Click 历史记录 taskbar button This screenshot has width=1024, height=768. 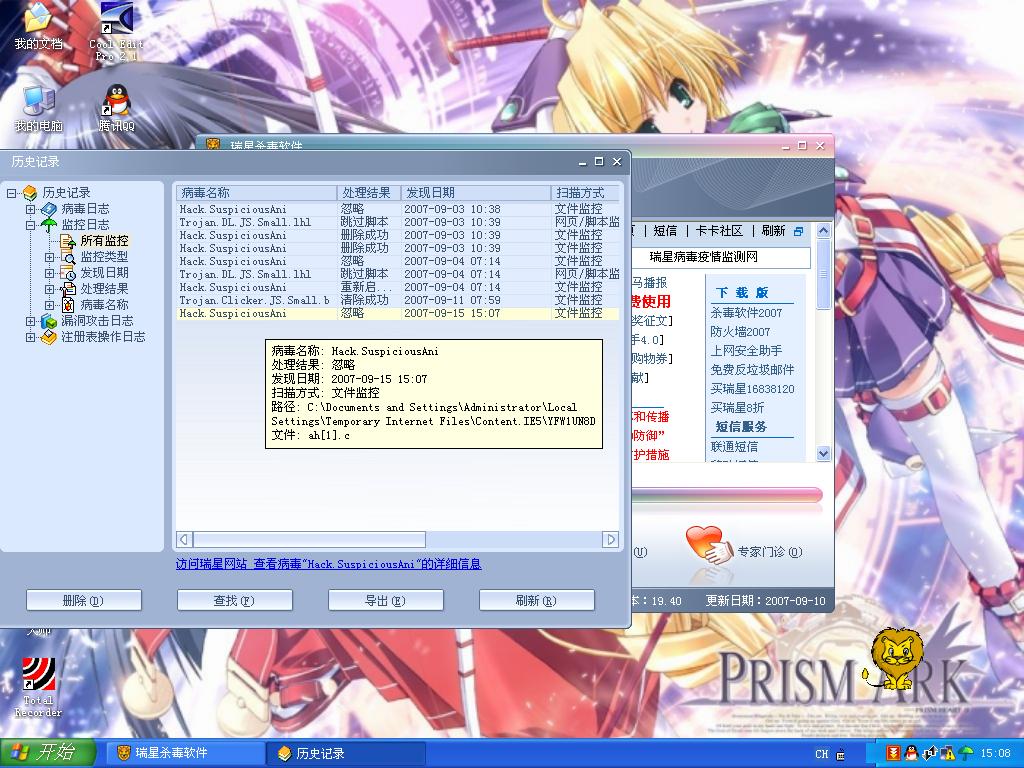click(x=346, y=753)
